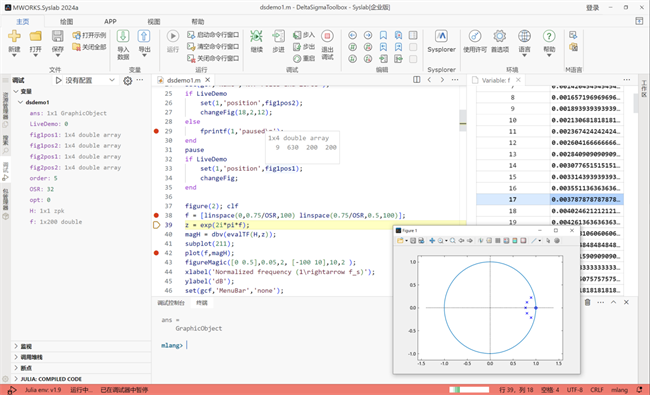Click the 导出 export icon
The height and width of the screenshot is (395, 650).
[x=144, y=36]
